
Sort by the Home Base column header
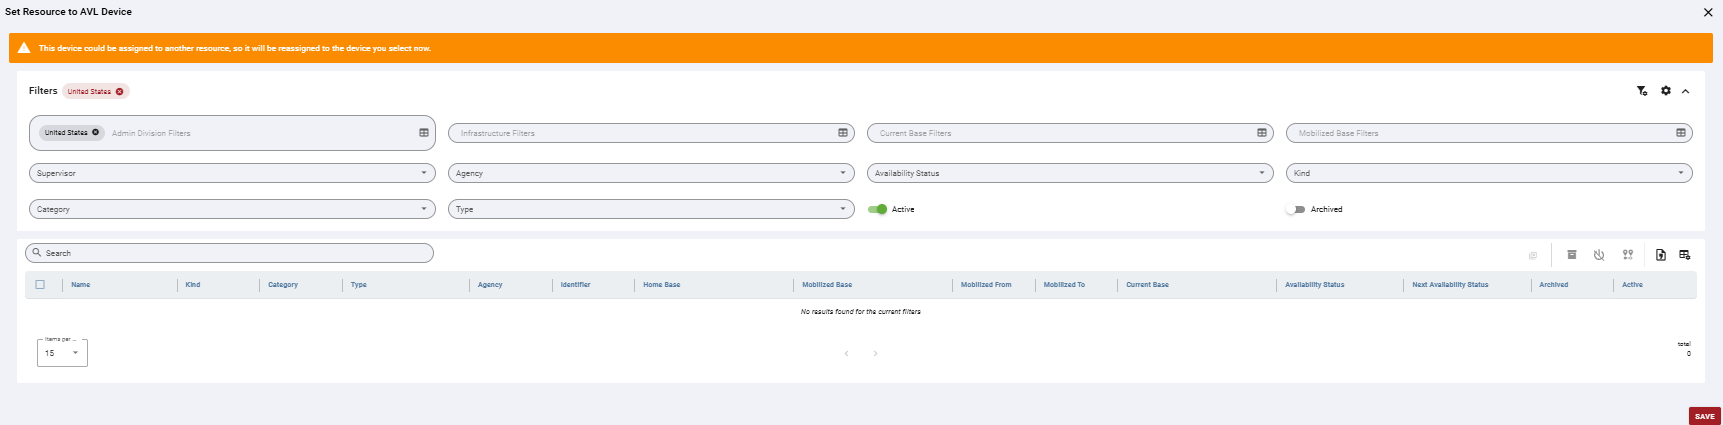tap(661, 285)
